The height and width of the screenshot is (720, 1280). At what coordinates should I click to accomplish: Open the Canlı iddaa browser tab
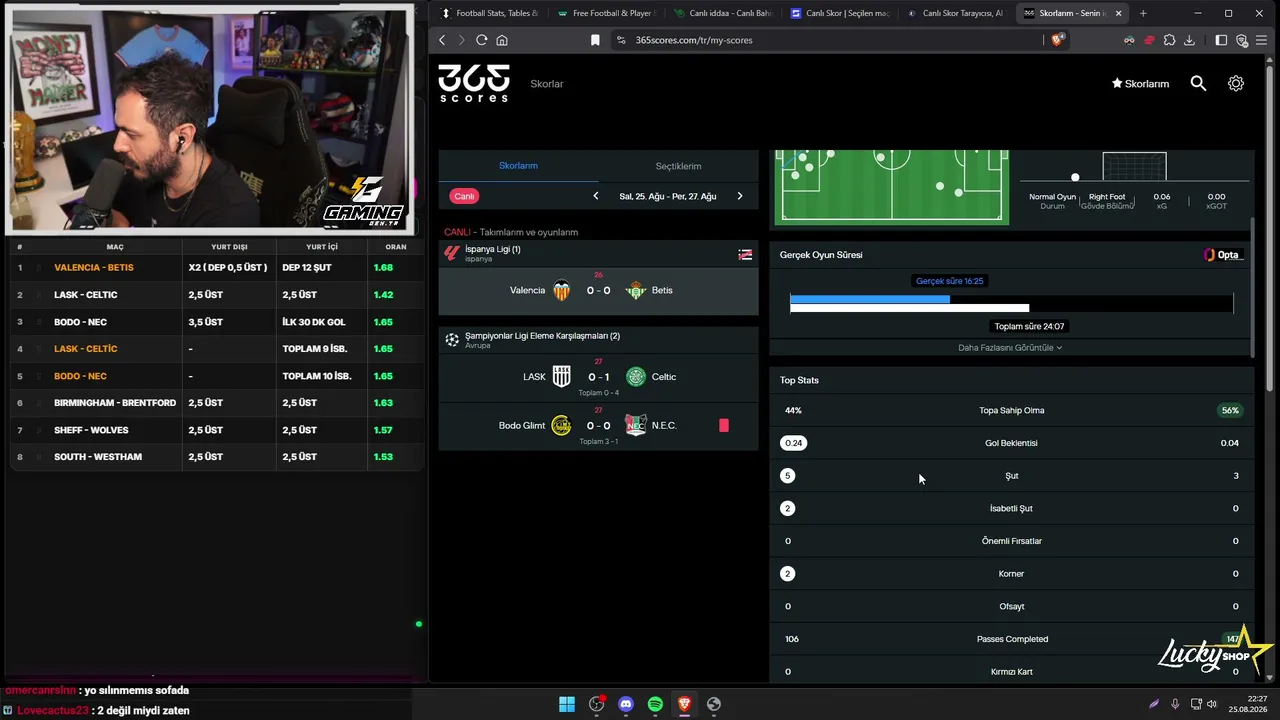tap(724, 13)
